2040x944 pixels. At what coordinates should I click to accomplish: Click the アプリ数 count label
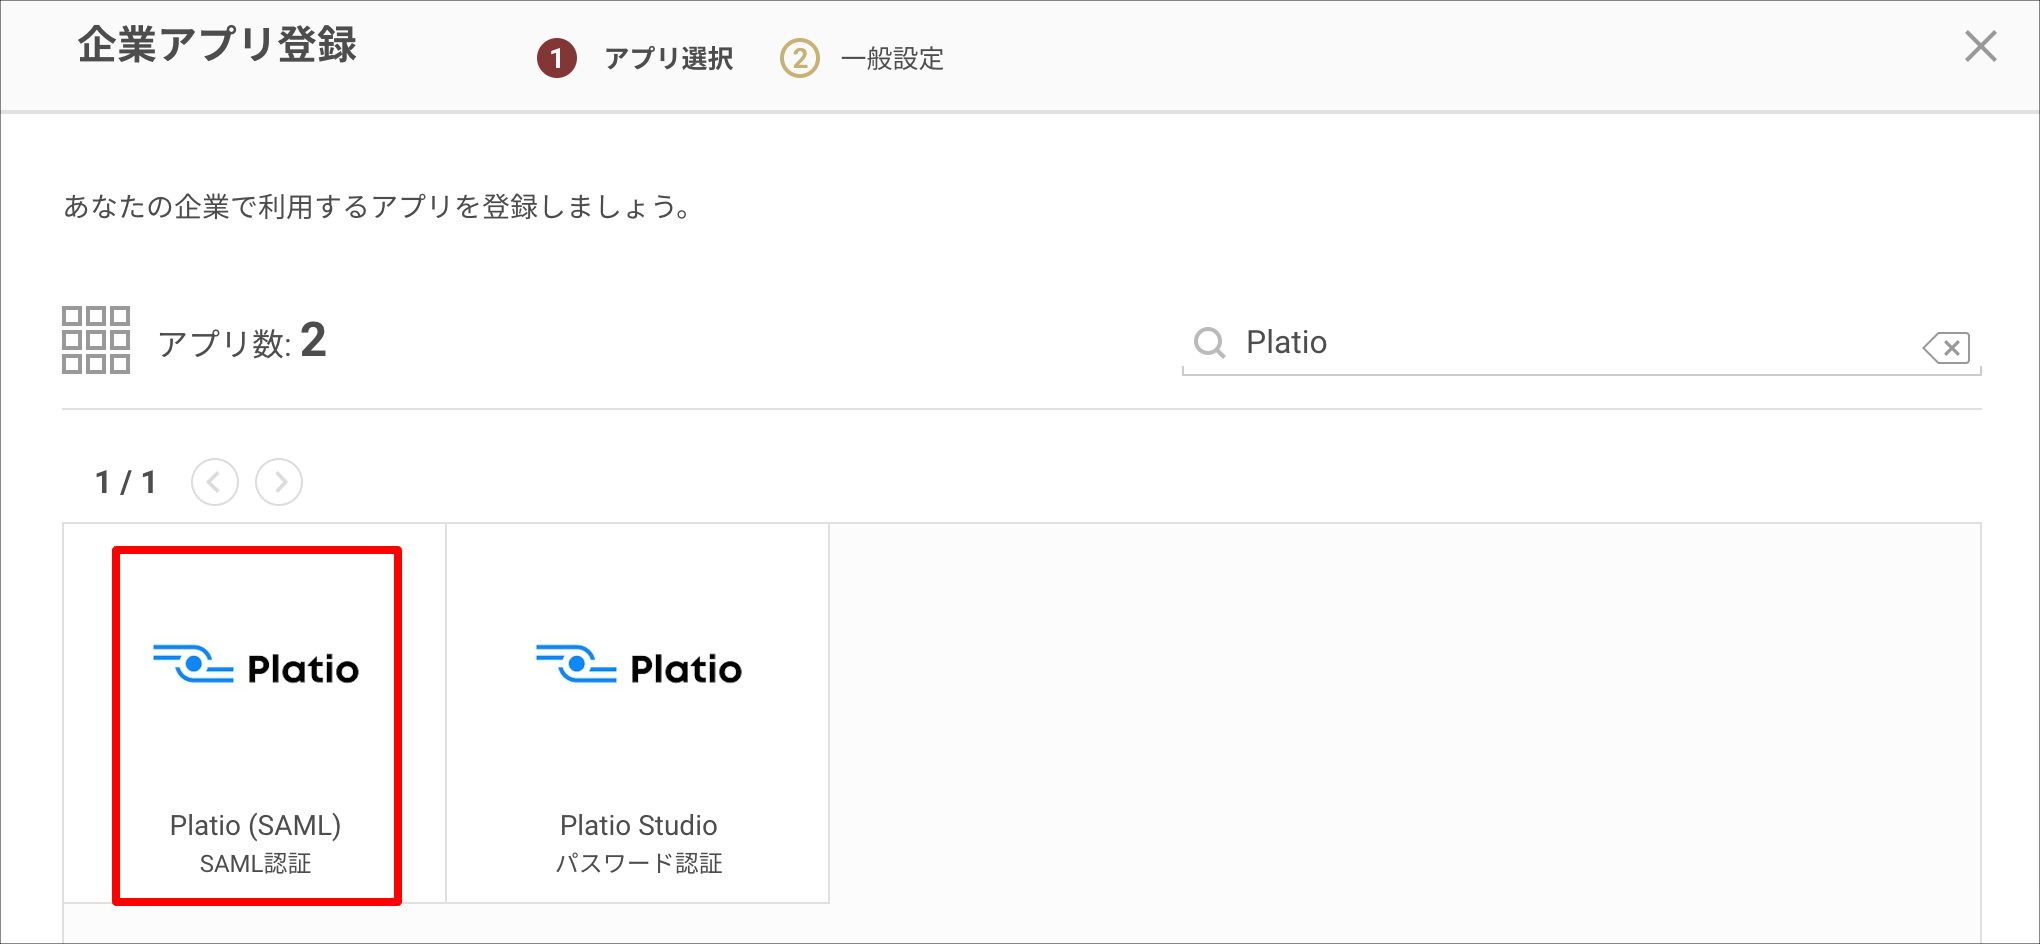pos(242,342)
